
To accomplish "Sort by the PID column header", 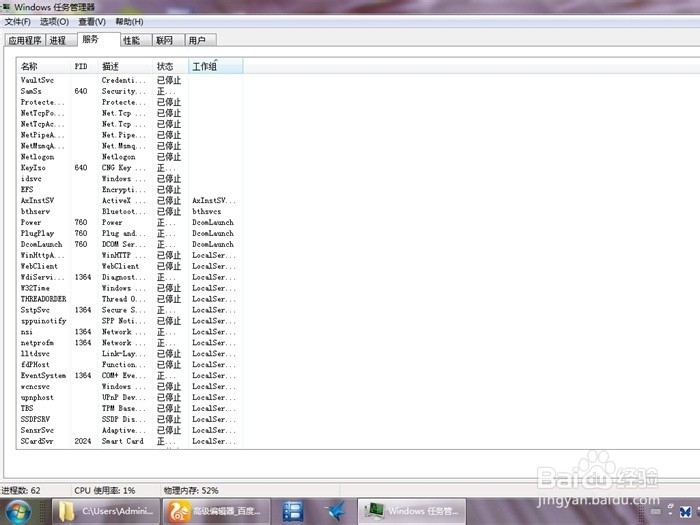I will (83, 66).
